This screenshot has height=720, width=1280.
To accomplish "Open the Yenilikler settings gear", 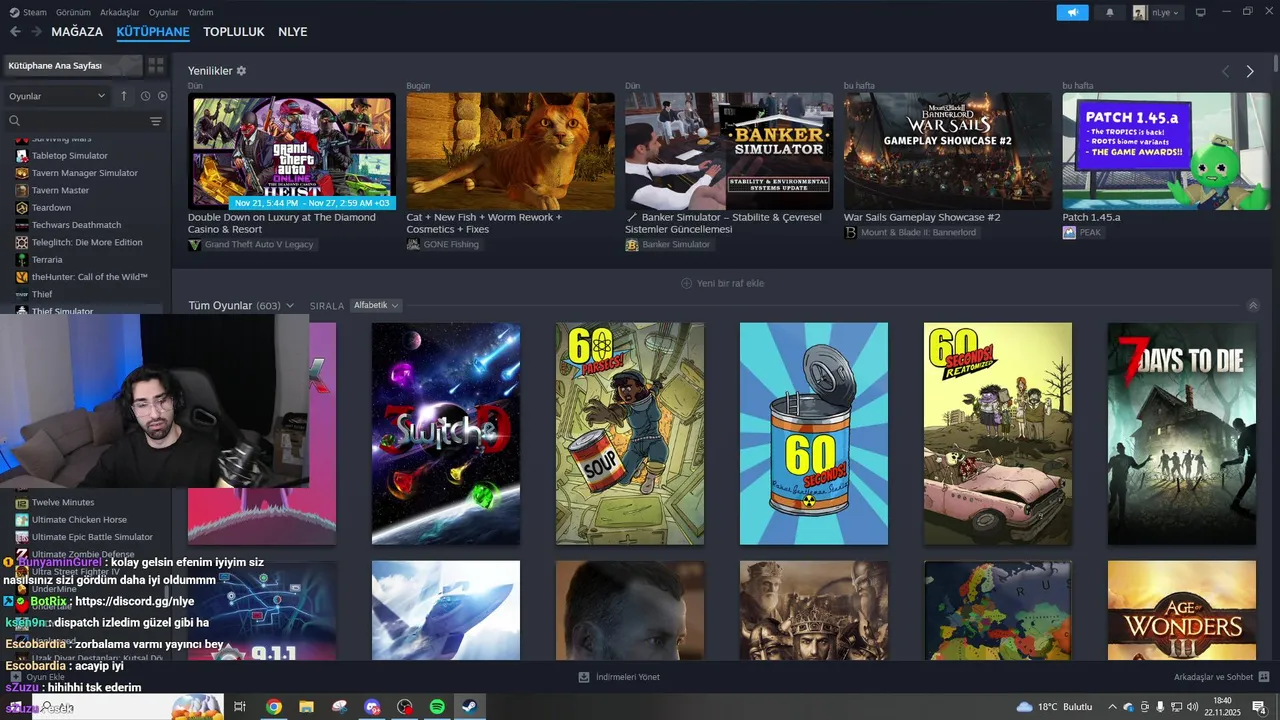I will [241, 71].
